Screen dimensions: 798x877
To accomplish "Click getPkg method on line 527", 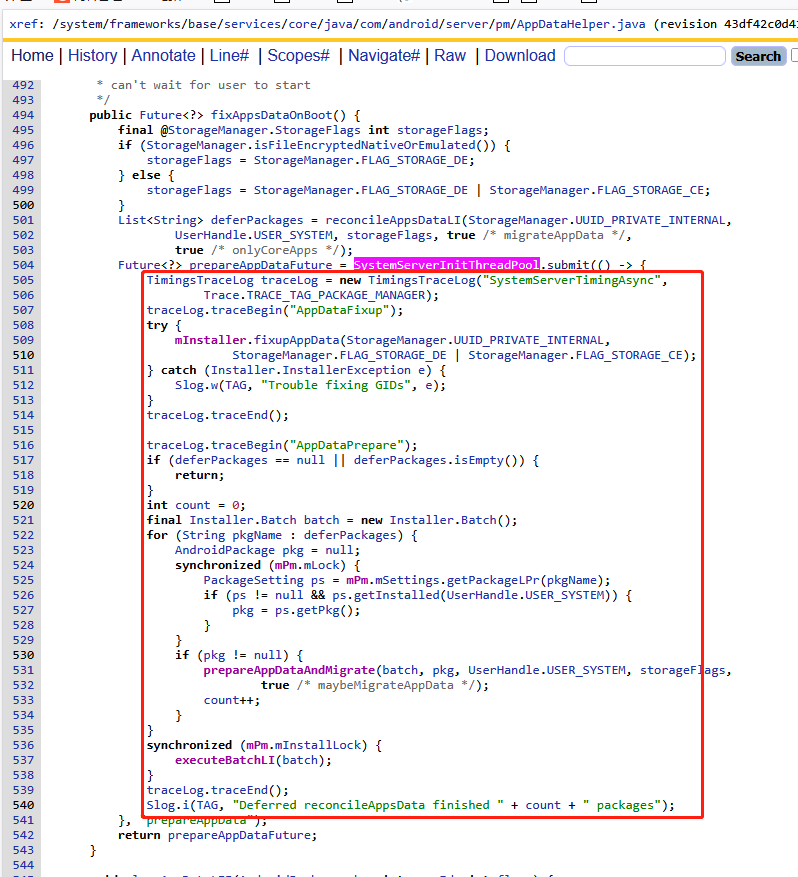I will tap(318, 610).
